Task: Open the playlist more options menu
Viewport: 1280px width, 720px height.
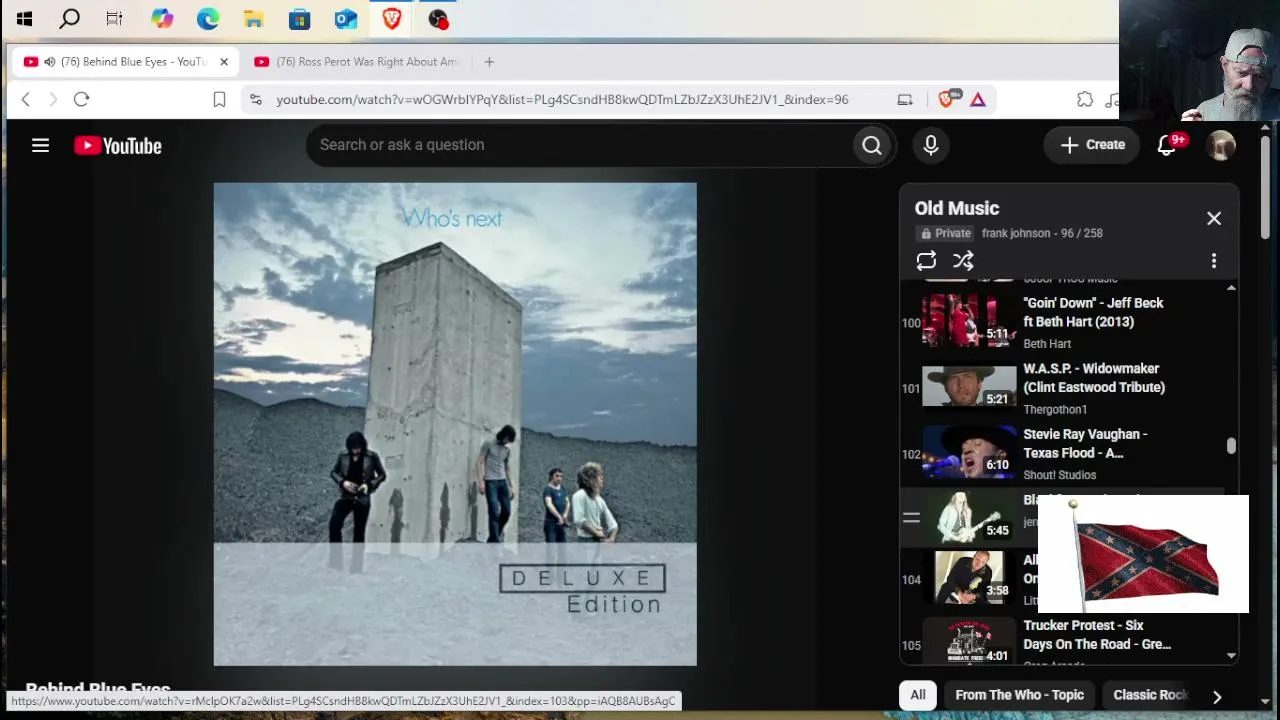Action: (x=1214, y=261)
